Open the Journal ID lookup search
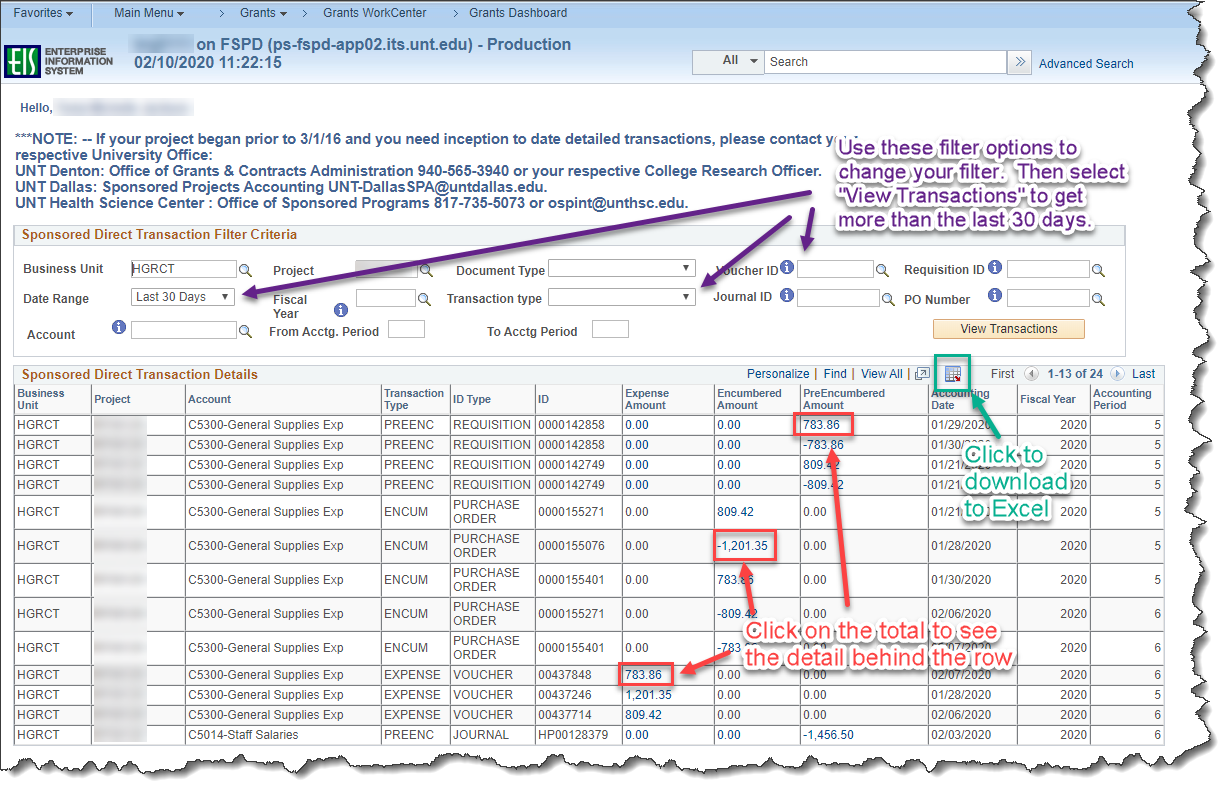This screenshot has width=1232, height=797. (887, 297)
